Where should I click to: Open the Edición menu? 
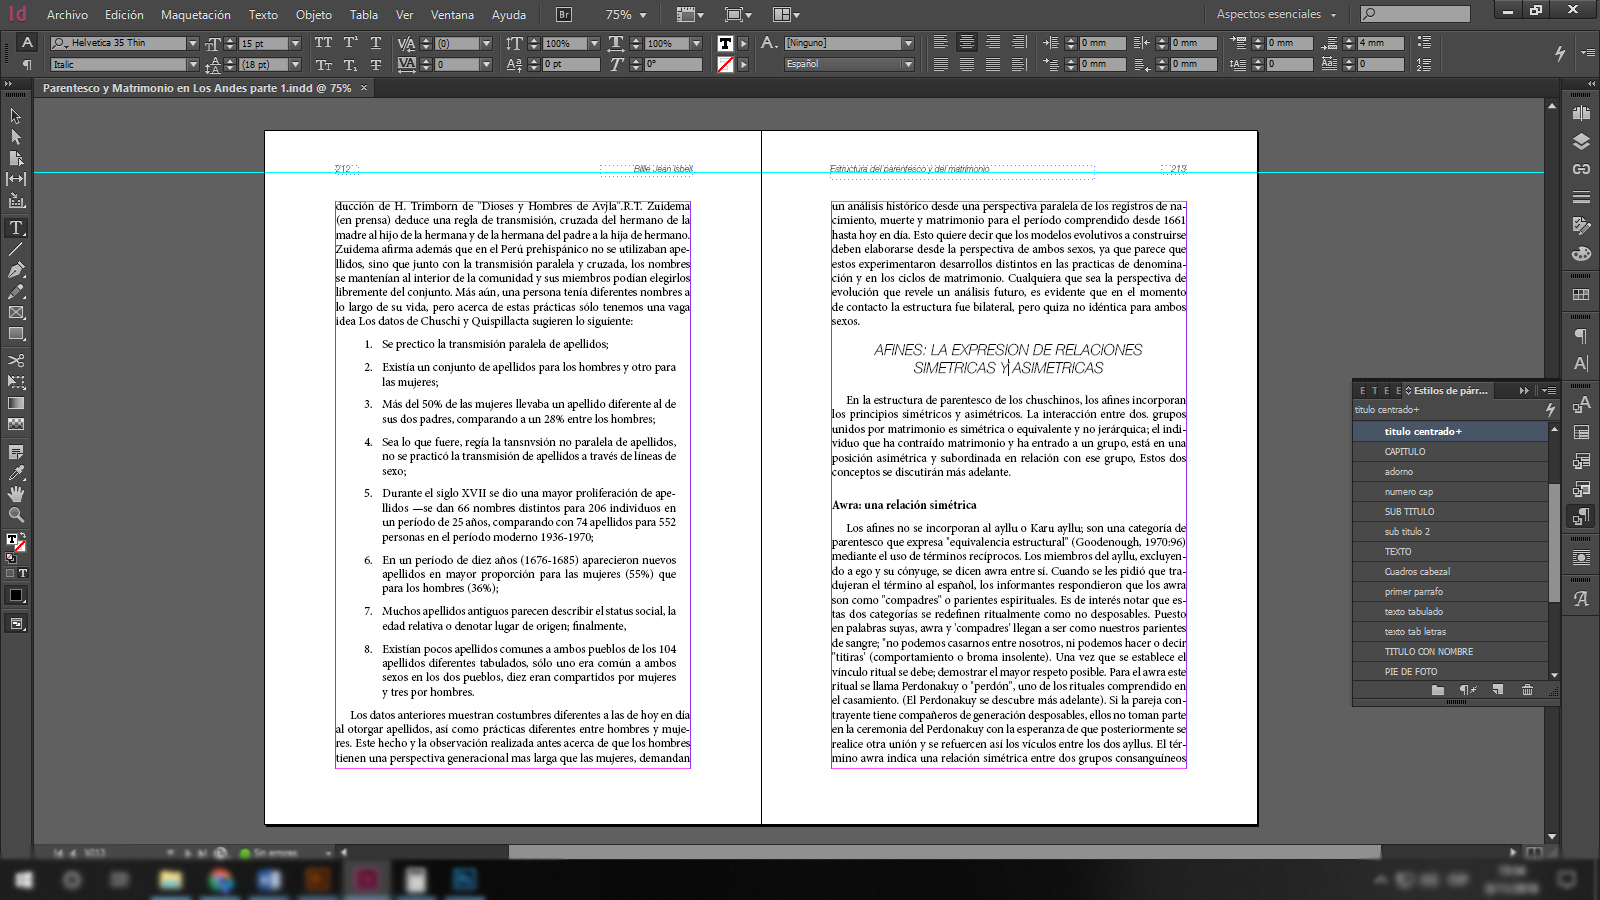click(124, 15)
